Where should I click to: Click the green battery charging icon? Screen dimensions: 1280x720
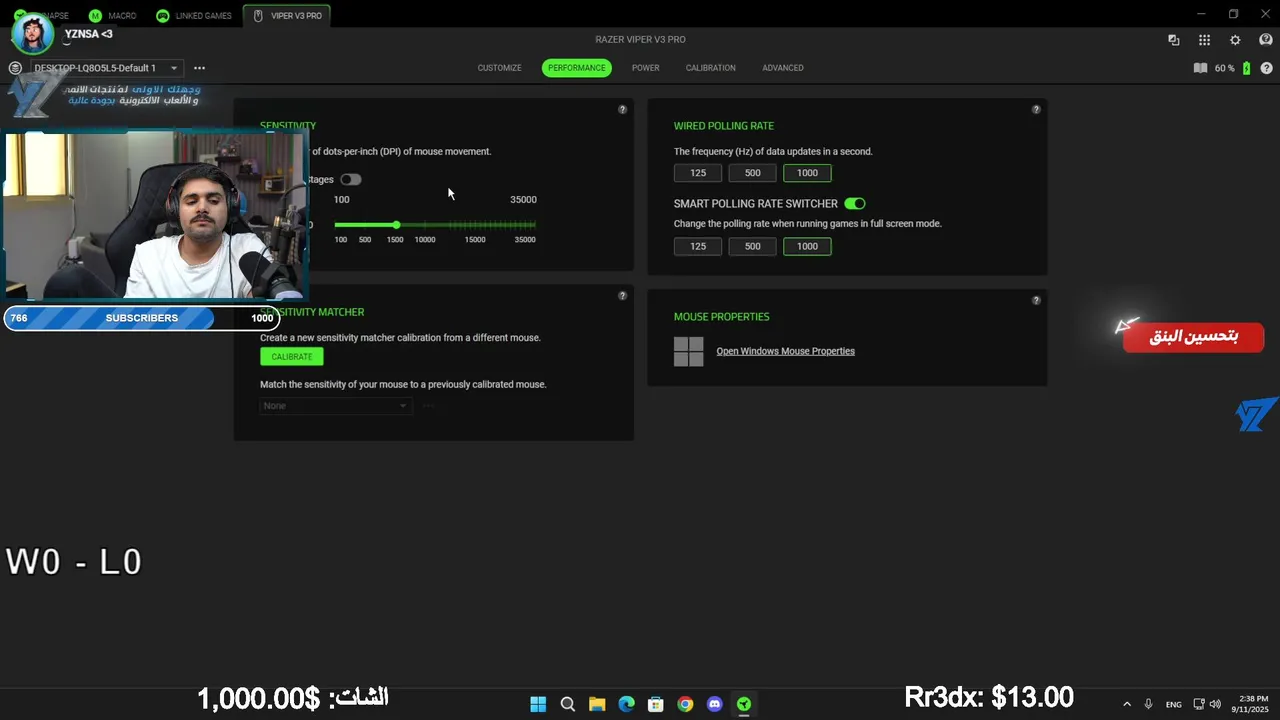click(1246, 68)
